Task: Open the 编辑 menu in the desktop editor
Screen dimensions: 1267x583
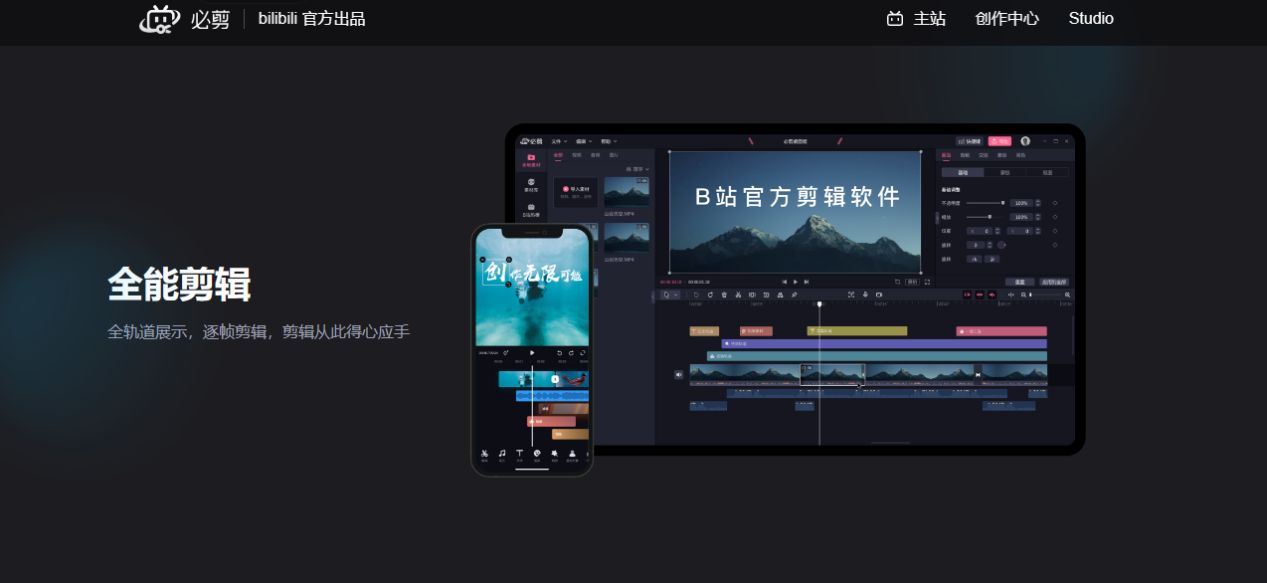Action: [584, 141]
